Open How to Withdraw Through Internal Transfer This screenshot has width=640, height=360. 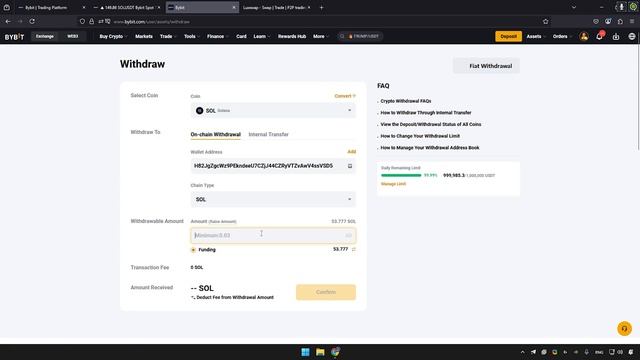pos(426,113)
